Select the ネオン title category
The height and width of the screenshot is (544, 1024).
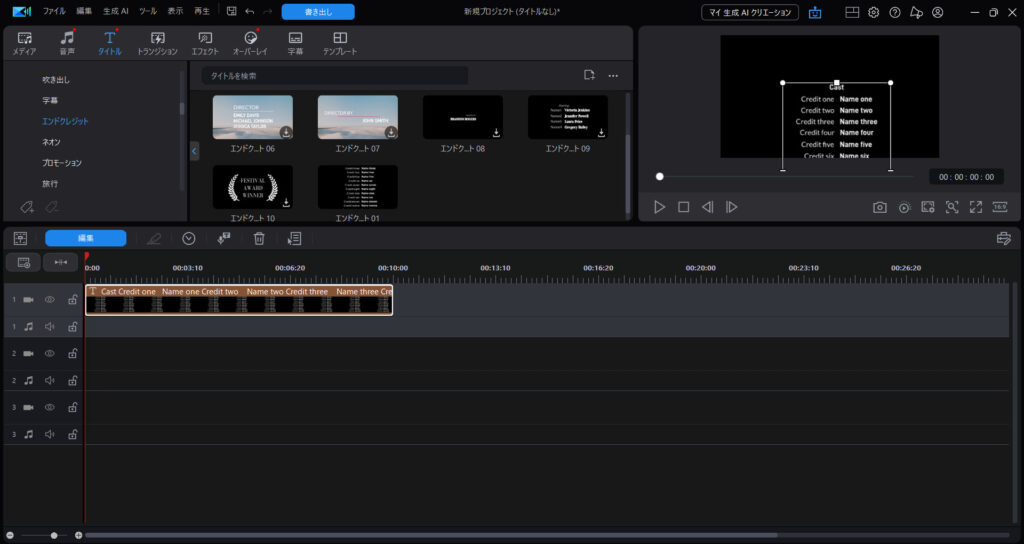tap(51, 142)
